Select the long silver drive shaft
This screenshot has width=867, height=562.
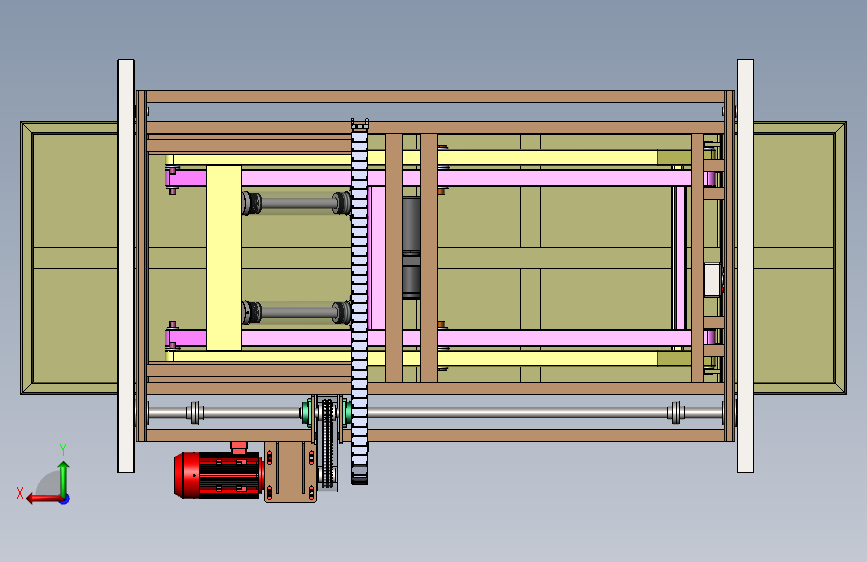click(435, 413)
